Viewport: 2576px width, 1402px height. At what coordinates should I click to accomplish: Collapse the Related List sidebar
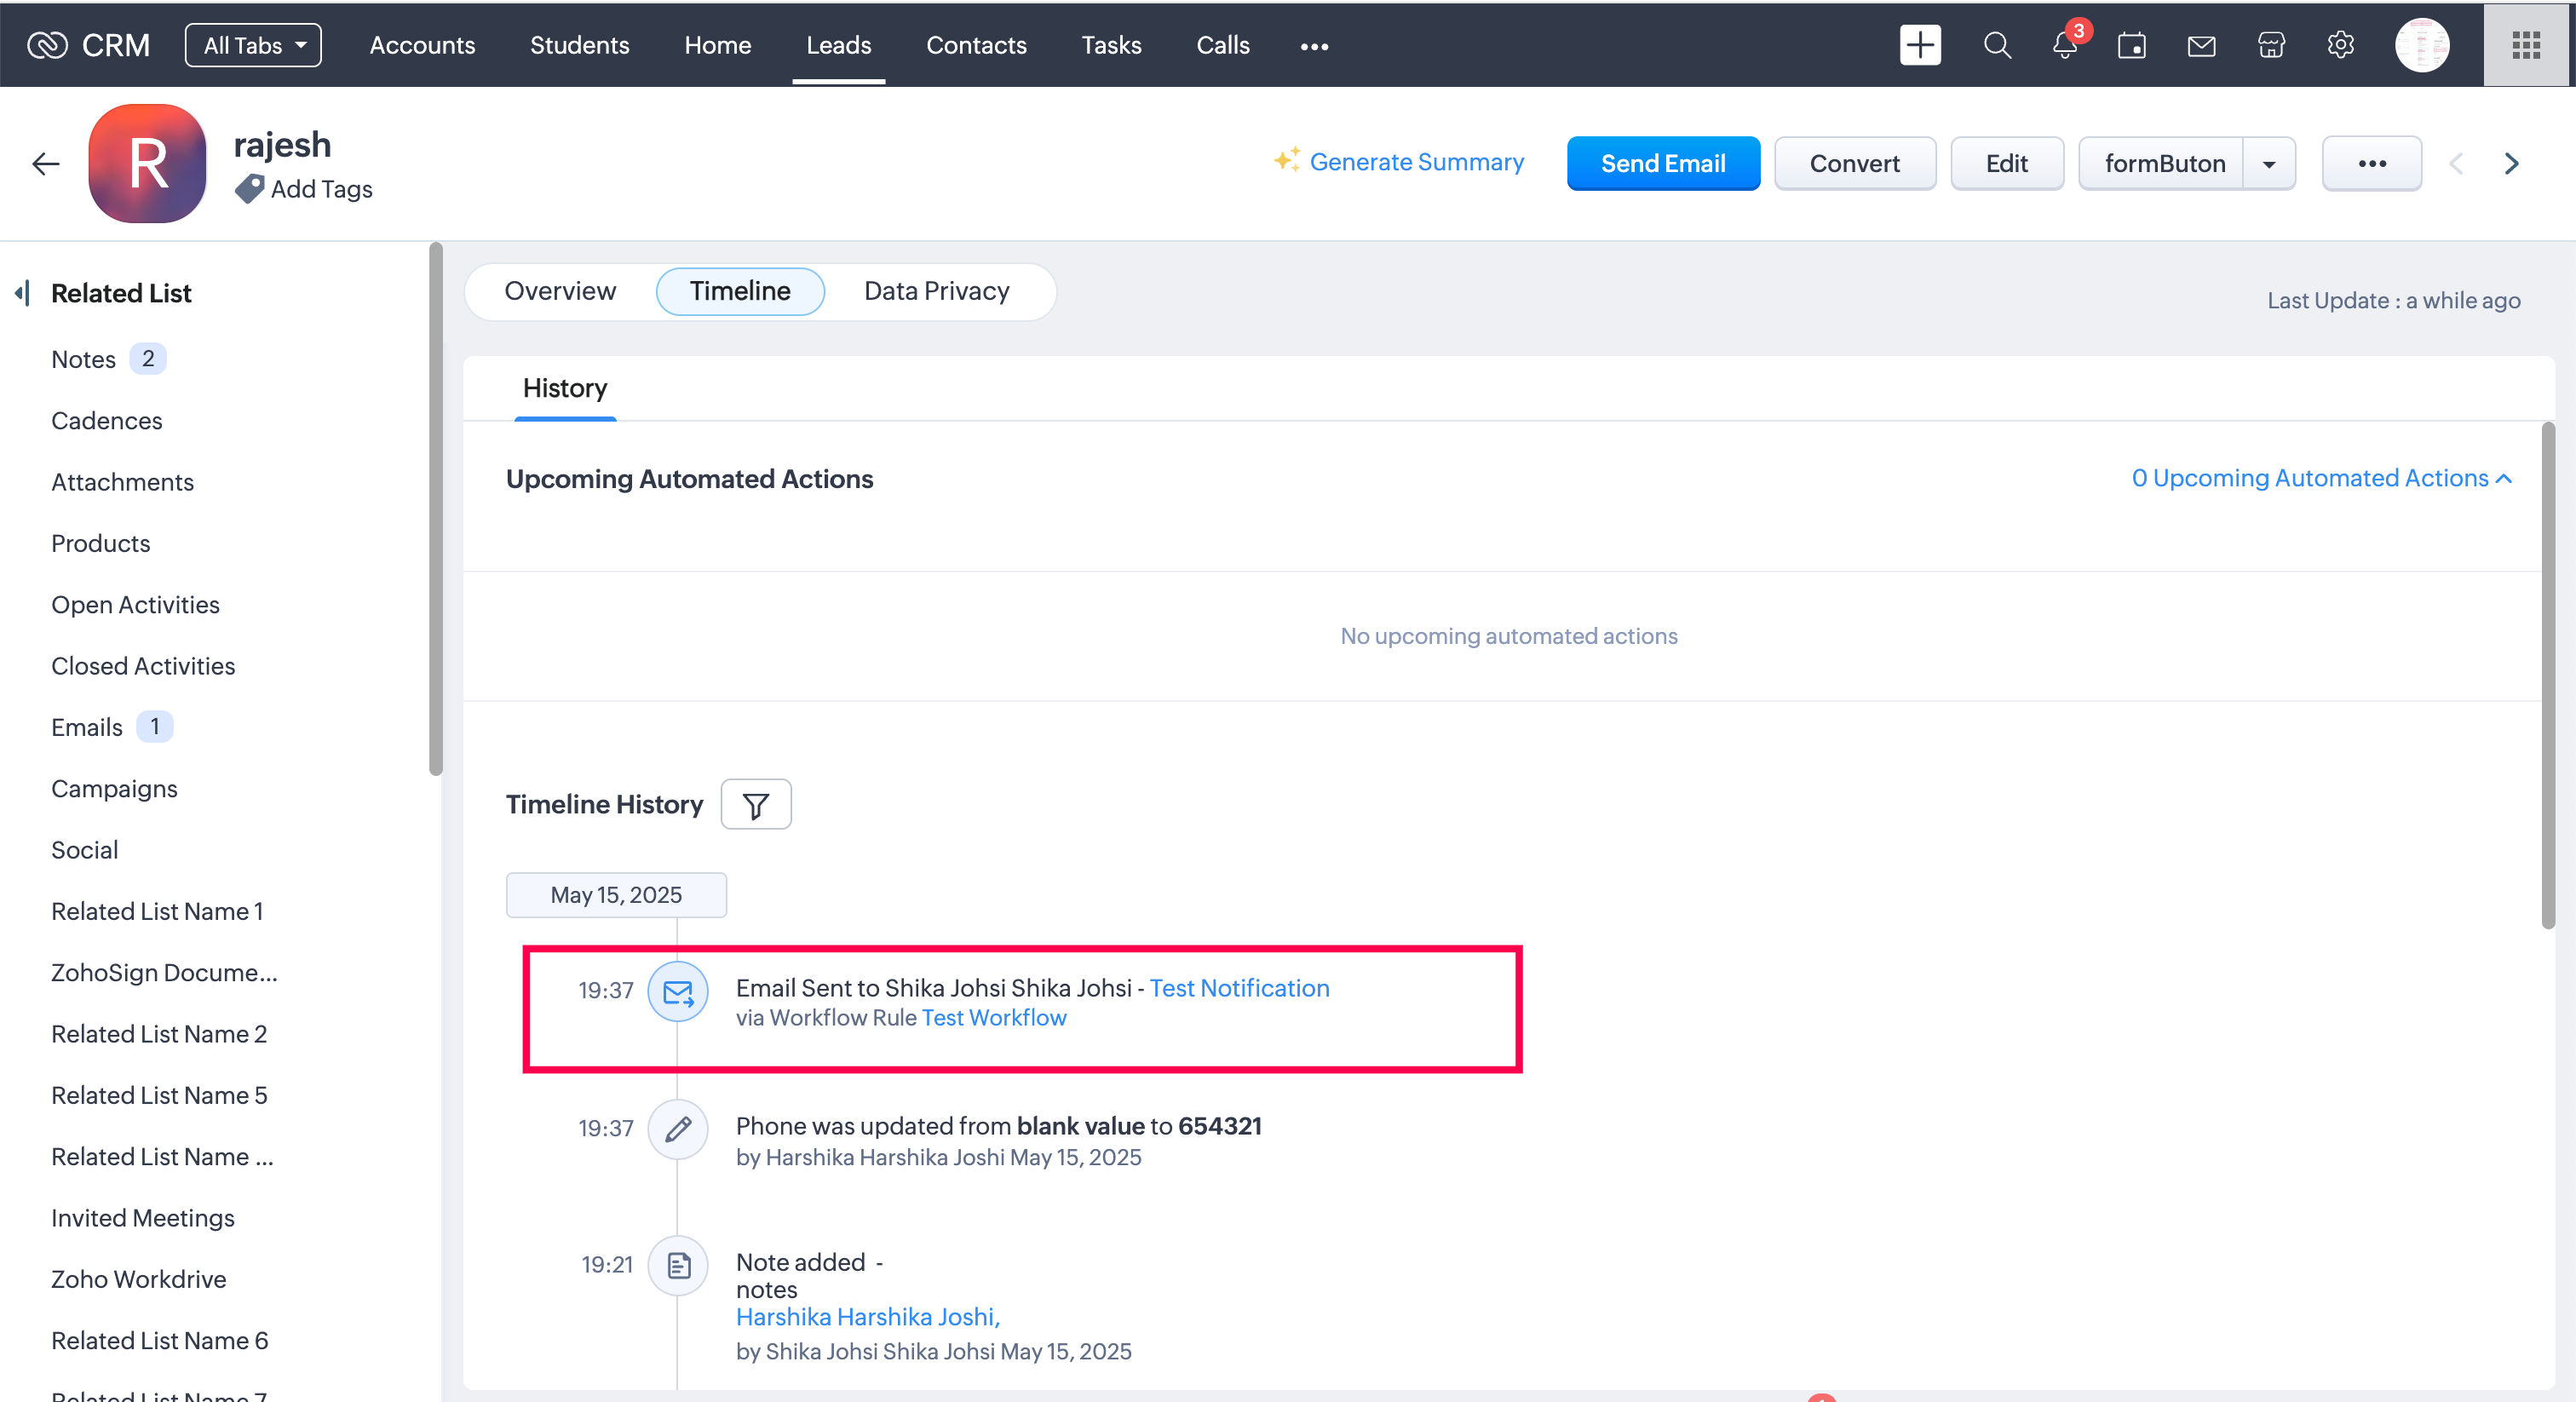pos(22,293)
